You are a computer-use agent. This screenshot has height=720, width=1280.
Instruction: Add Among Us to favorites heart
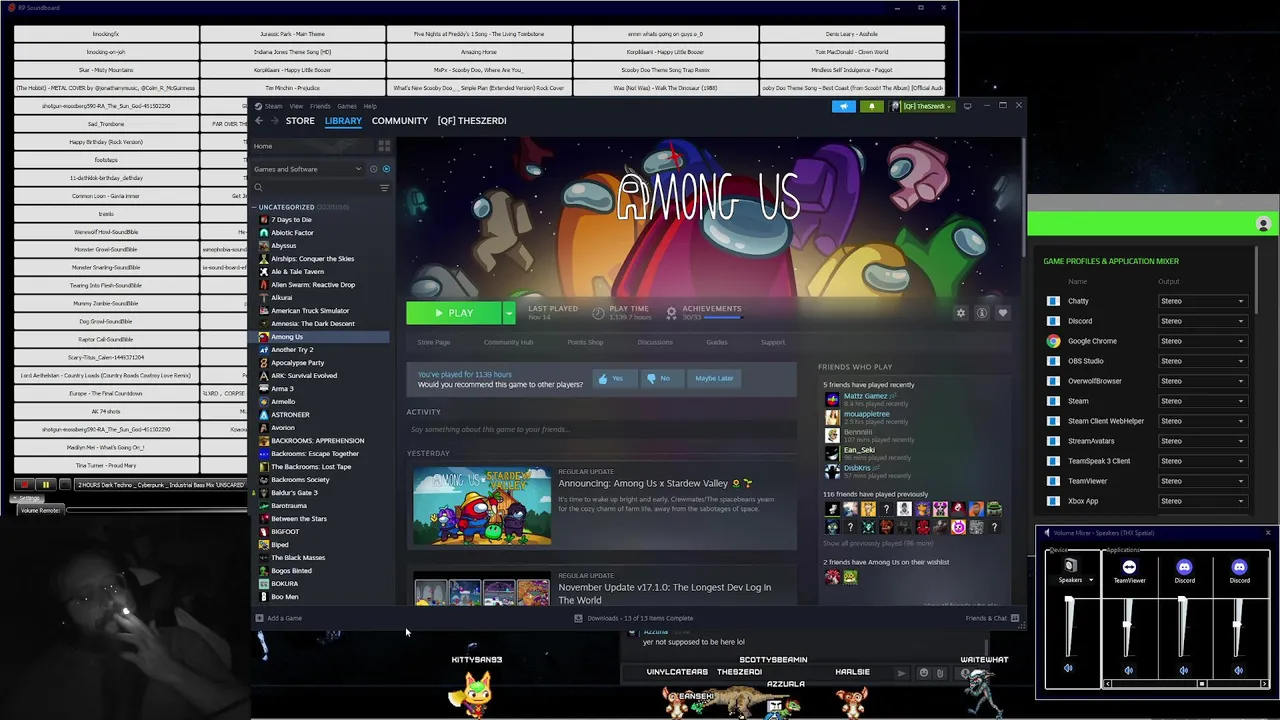pos(1003,313)
